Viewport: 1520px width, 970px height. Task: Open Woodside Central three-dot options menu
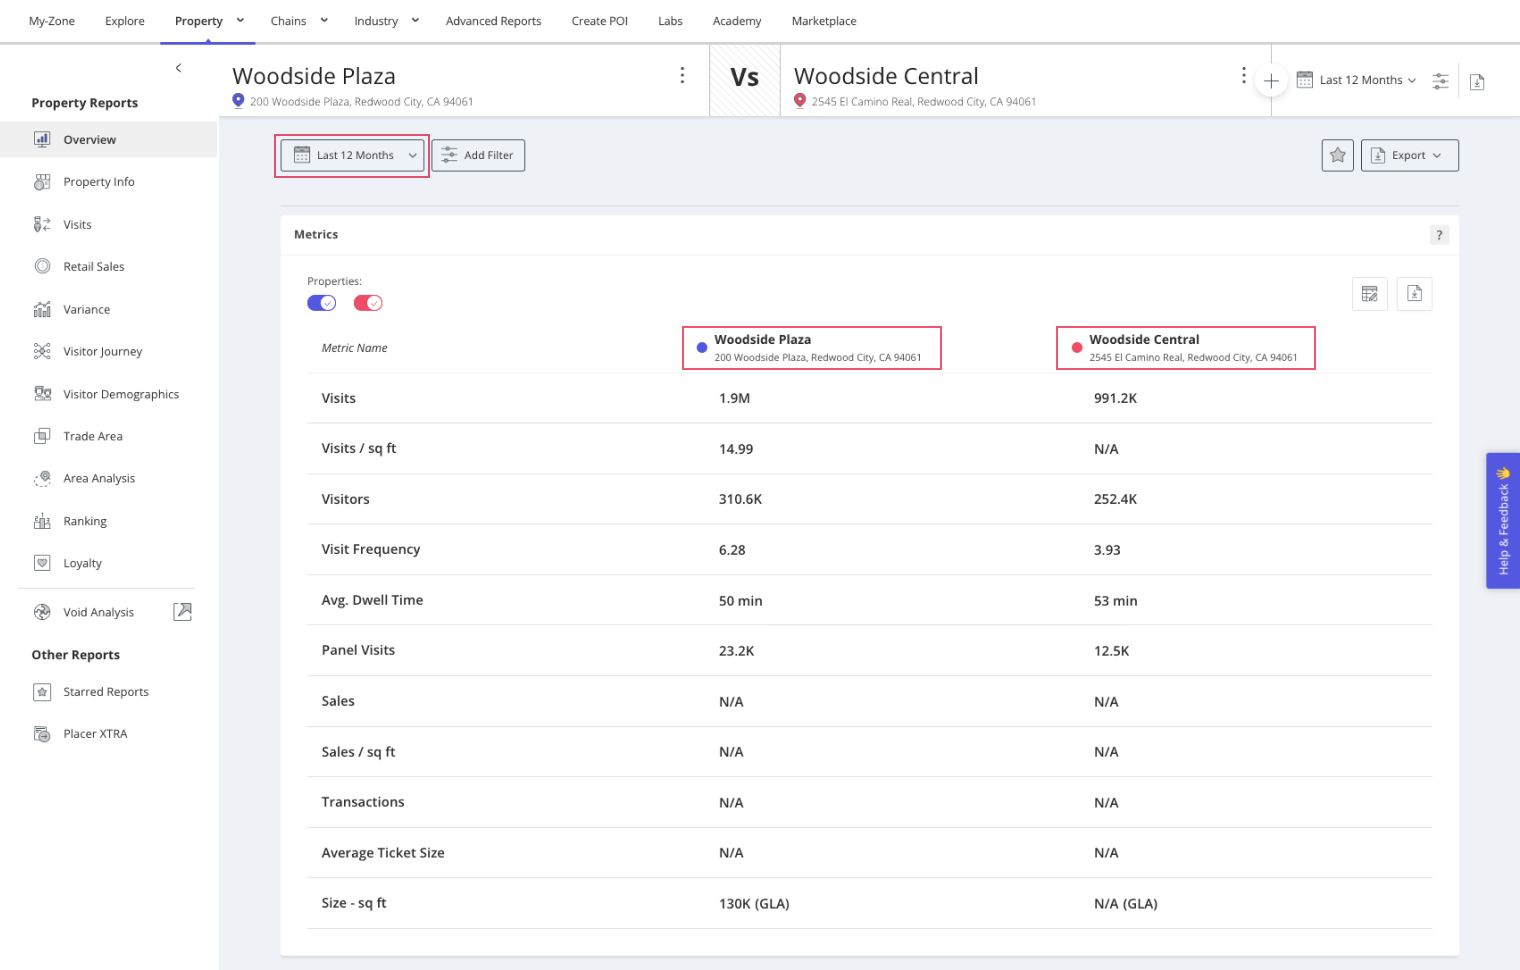pos(1243,75)
